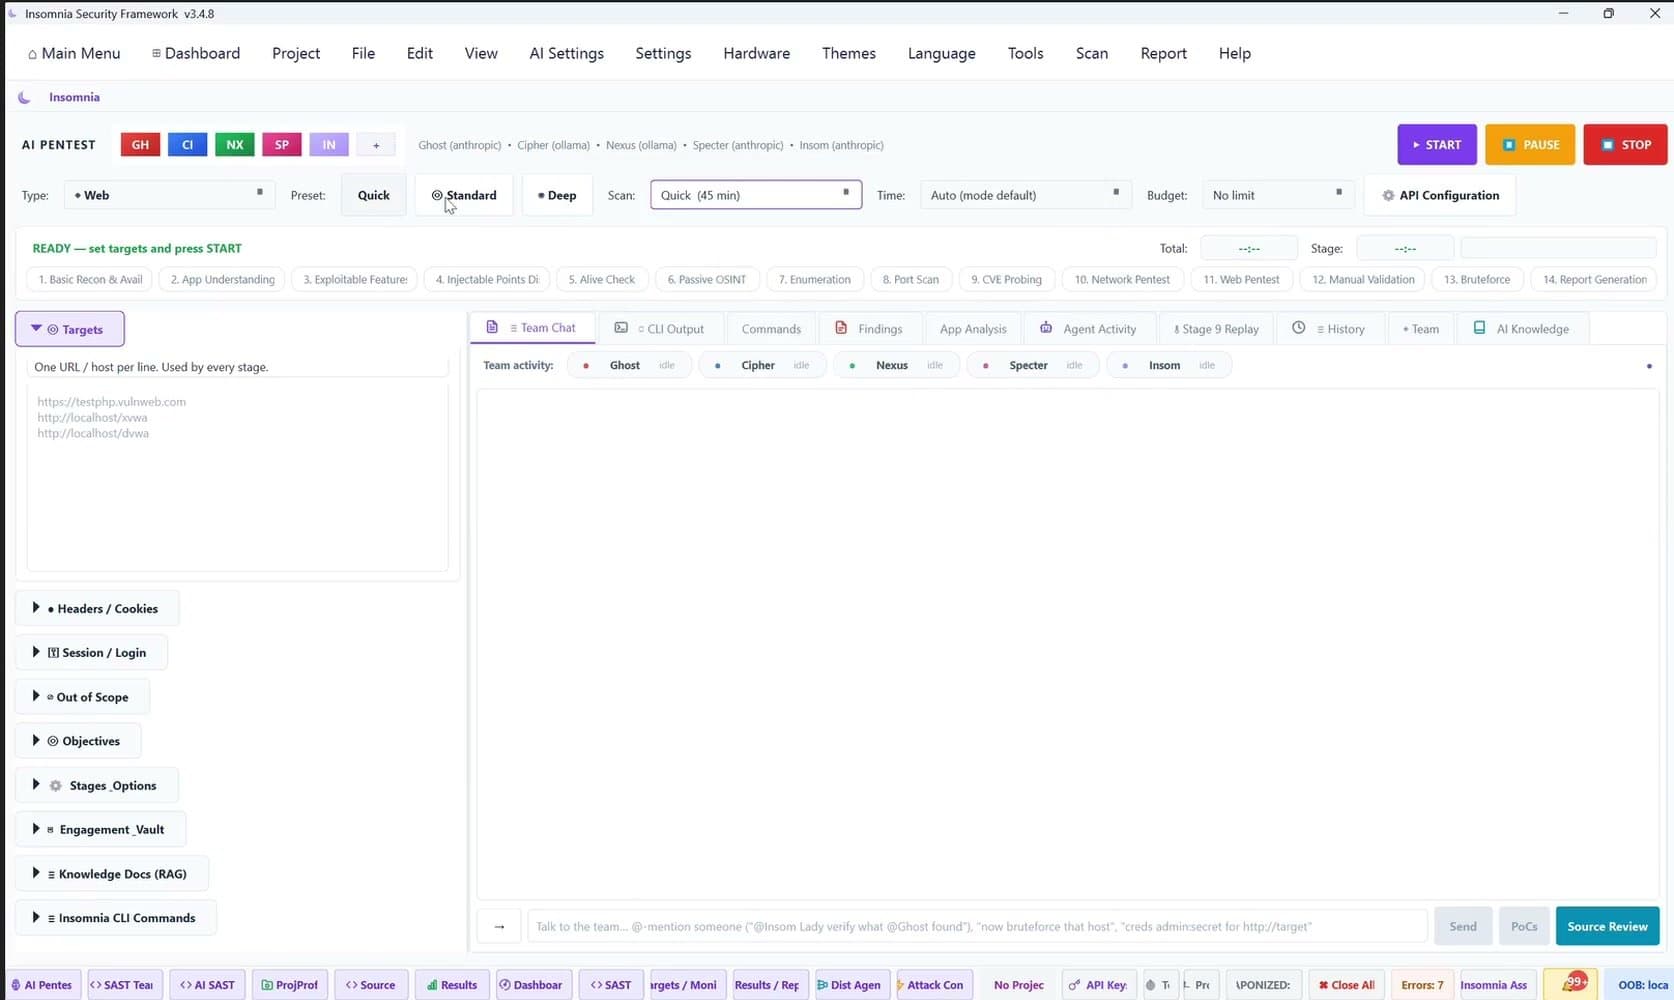Collapse the Targets section

pyautogui.click(x=70, y=329)
